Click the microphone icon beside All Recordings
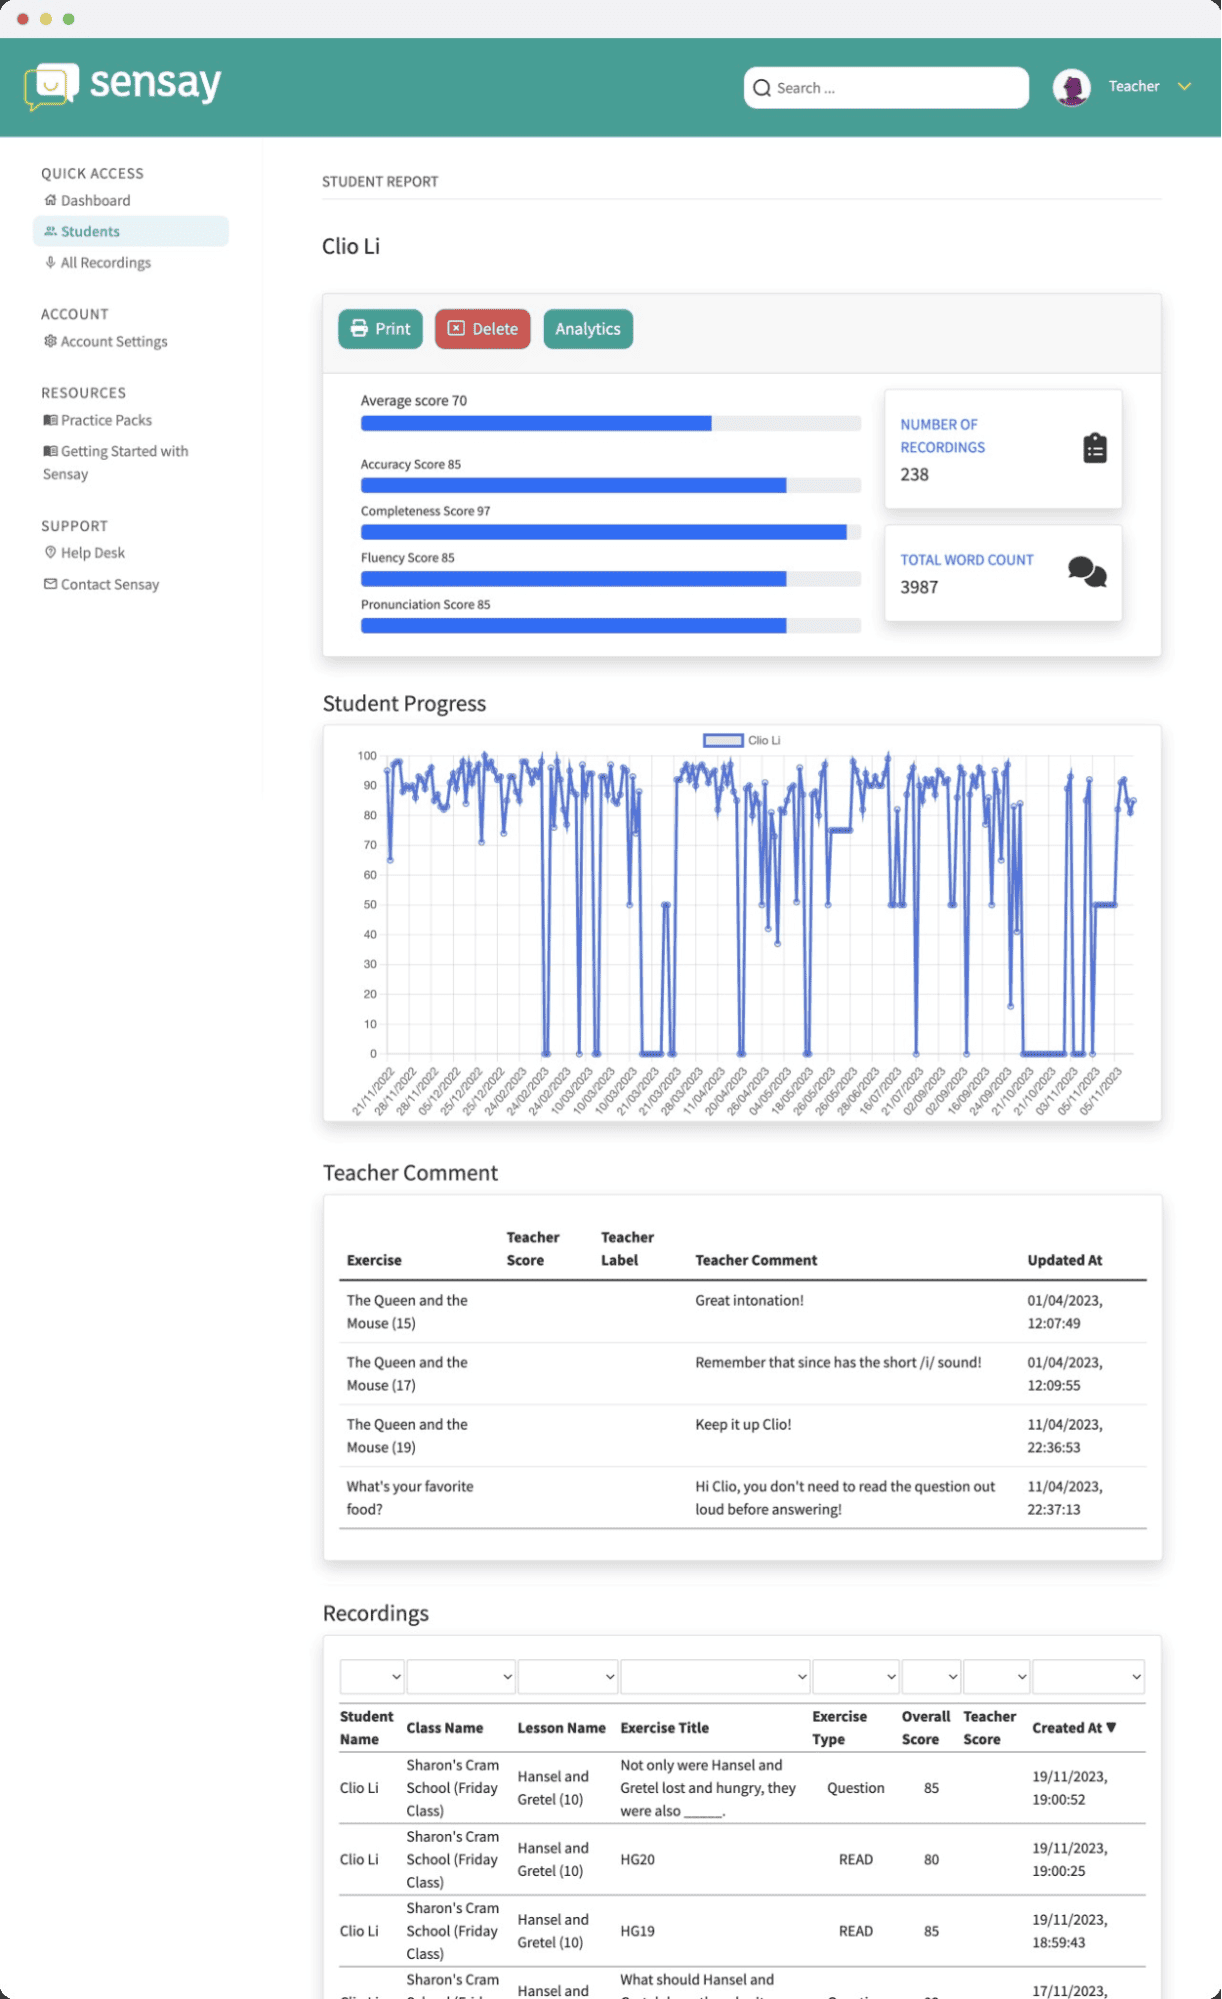The height and width of the screenshot is (1999, 1222). point(50,262)
